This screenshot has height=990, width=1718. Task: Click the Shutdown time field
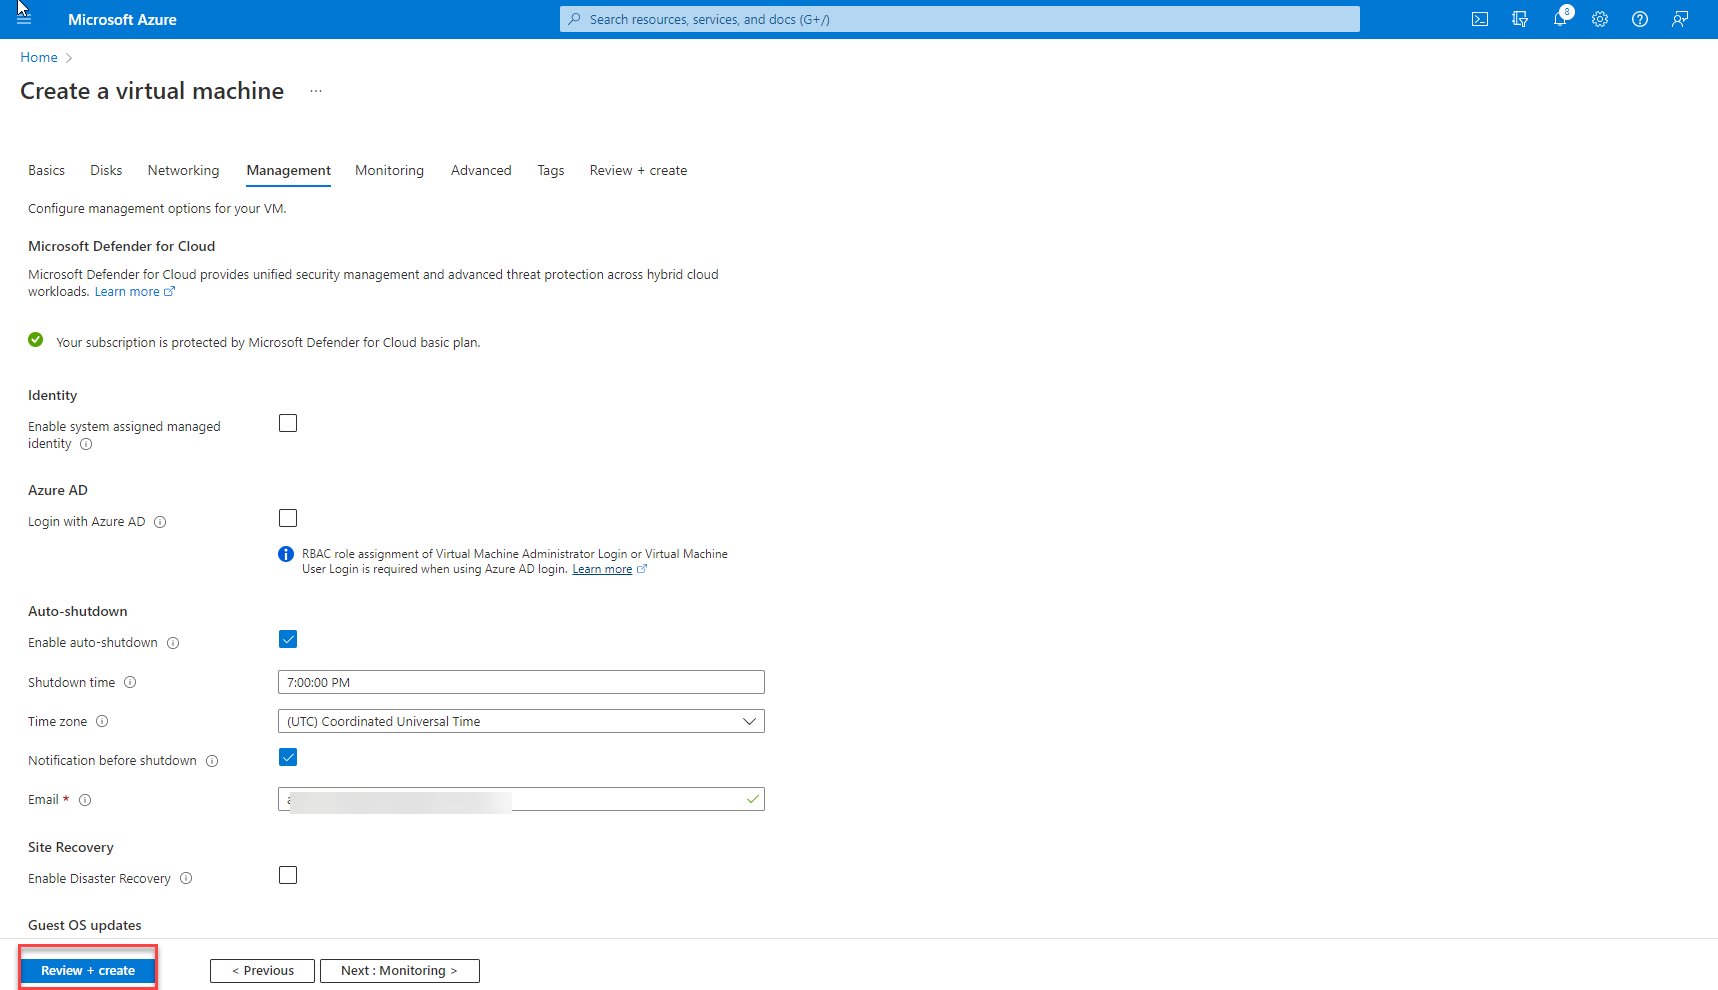click(x=521, y=682)
